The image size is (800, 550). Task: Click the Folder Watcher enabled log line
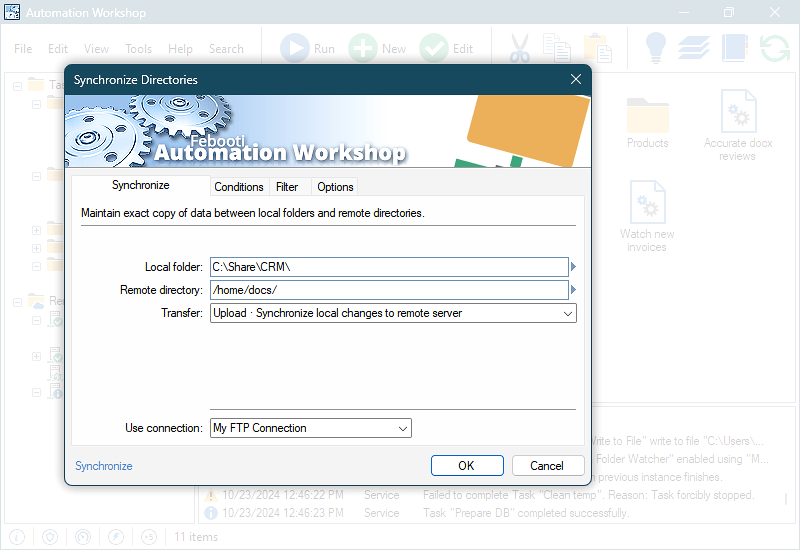tap(682, 459)
